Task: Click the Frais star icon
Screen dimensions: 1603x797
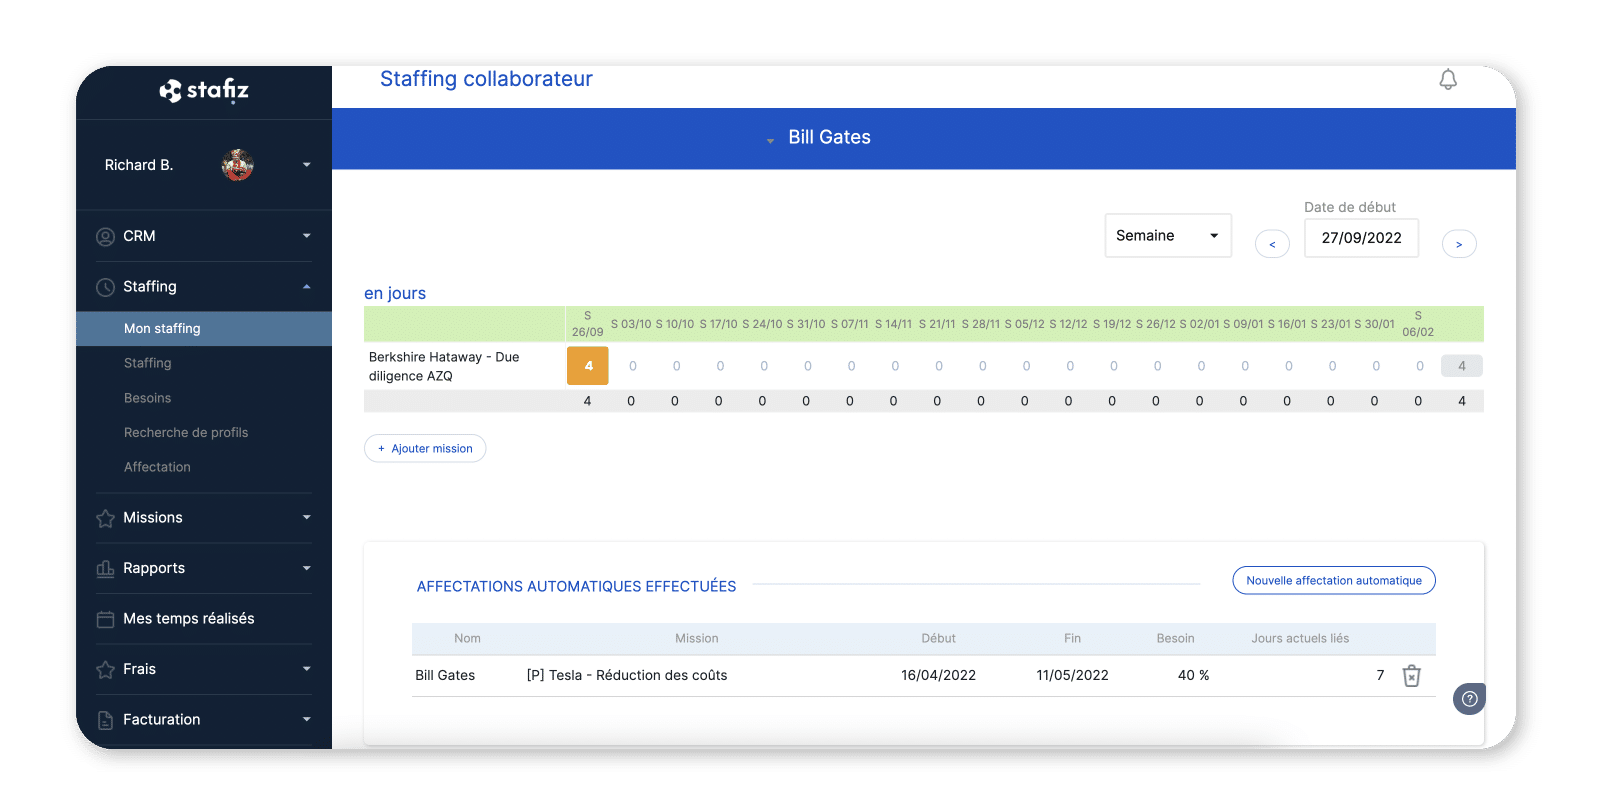Action: (x=105, y=670)
